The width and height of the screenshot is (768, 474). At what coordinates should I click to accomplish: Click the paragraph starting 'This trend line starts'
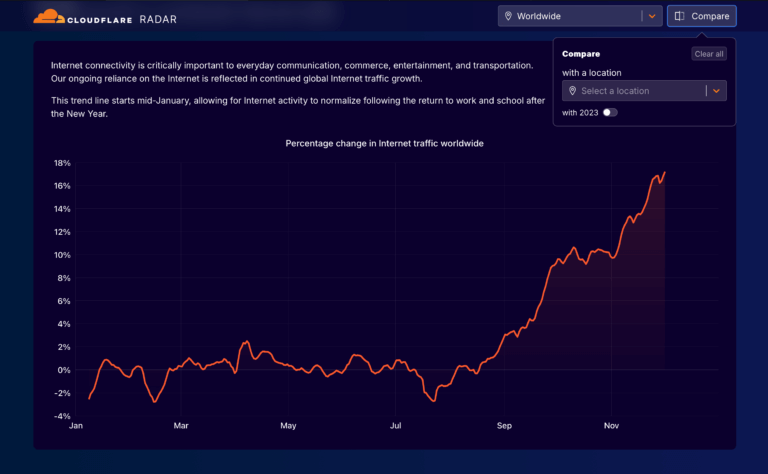click(298, 107)
